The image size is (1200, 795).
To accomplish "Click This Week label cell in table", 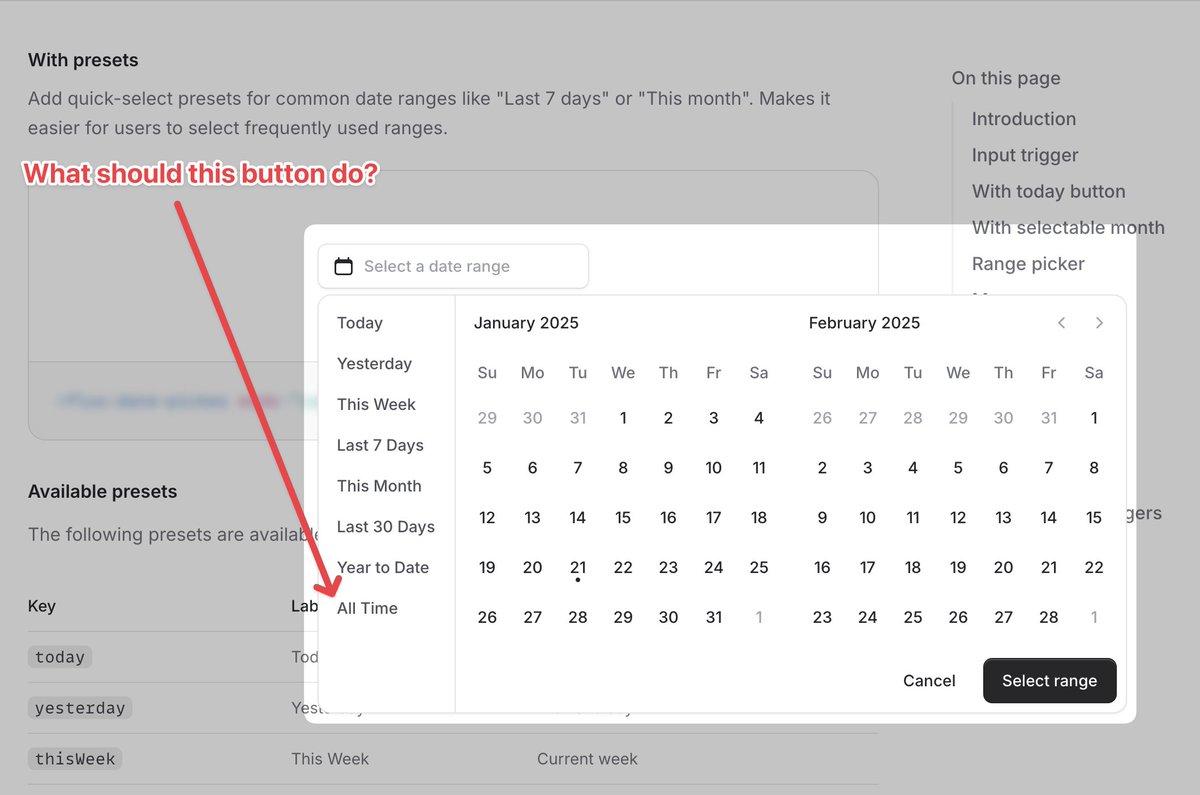I will tap(330, 759).
